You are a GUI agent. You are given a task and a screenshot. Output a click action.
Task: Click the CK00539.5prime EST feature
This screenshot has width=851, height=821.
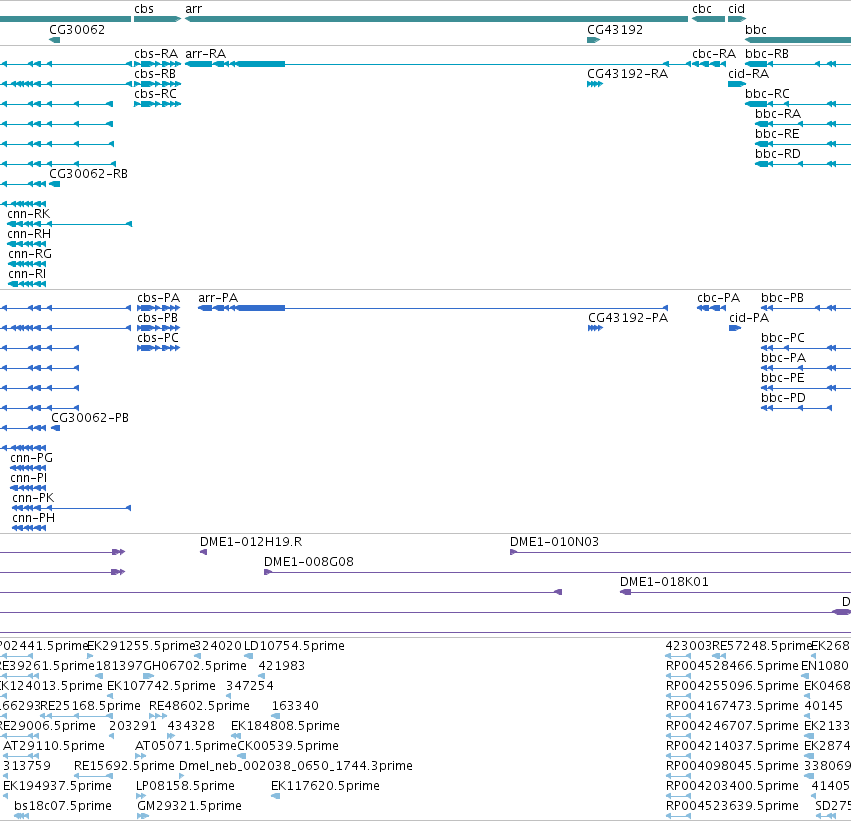[242, 756]
